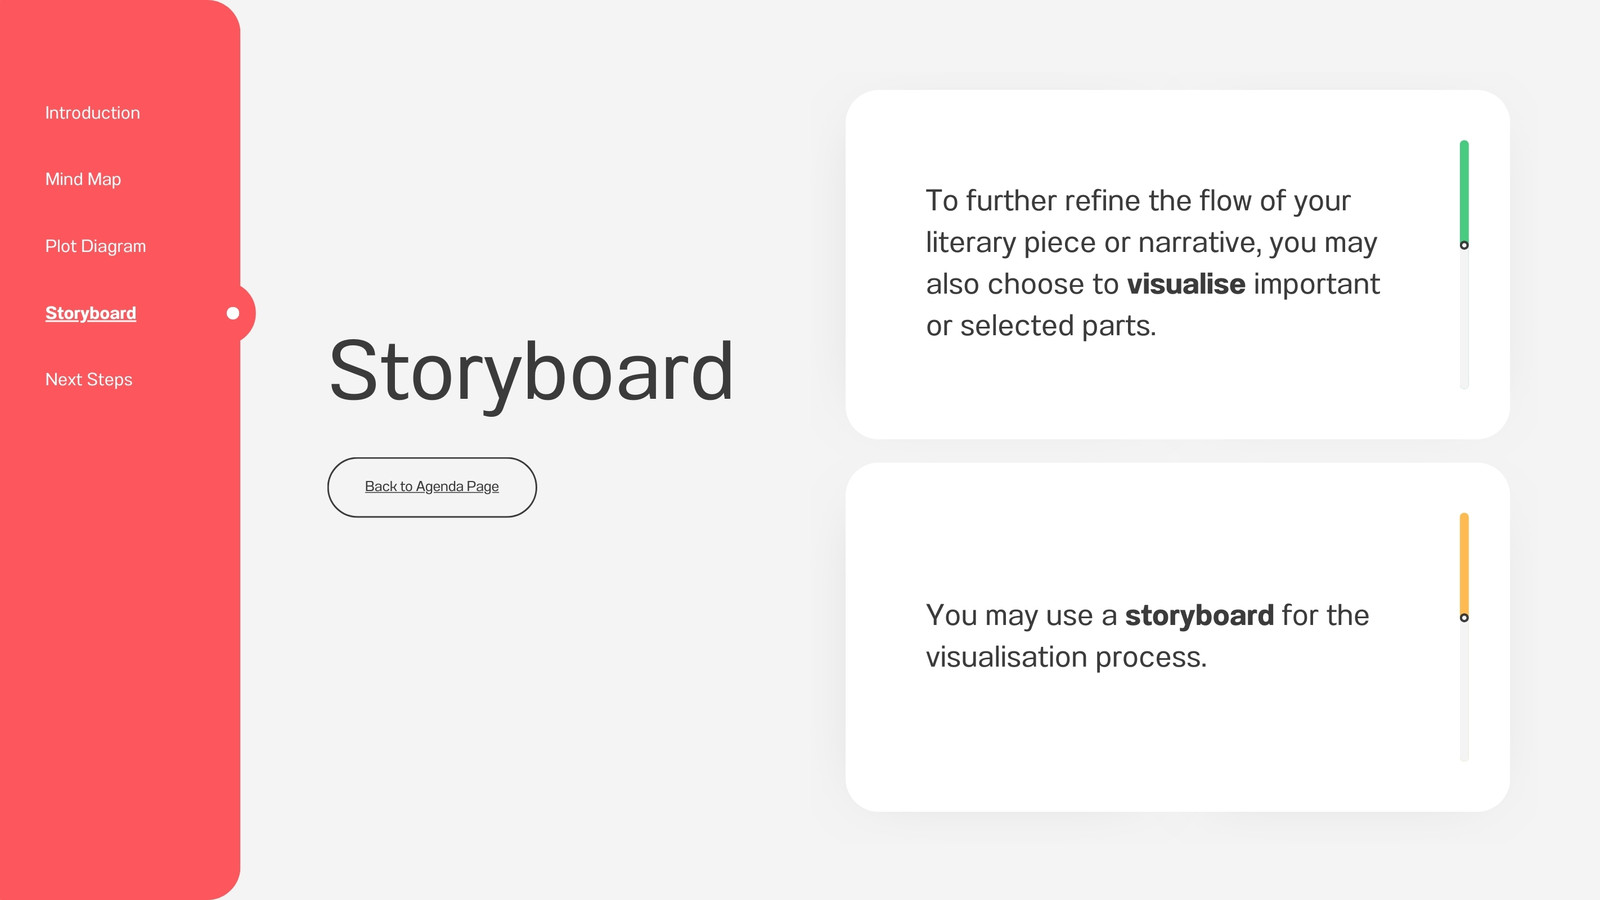Click the green slider's circular handle
Screen dimensions: 1600x900
click(1464, 245)
